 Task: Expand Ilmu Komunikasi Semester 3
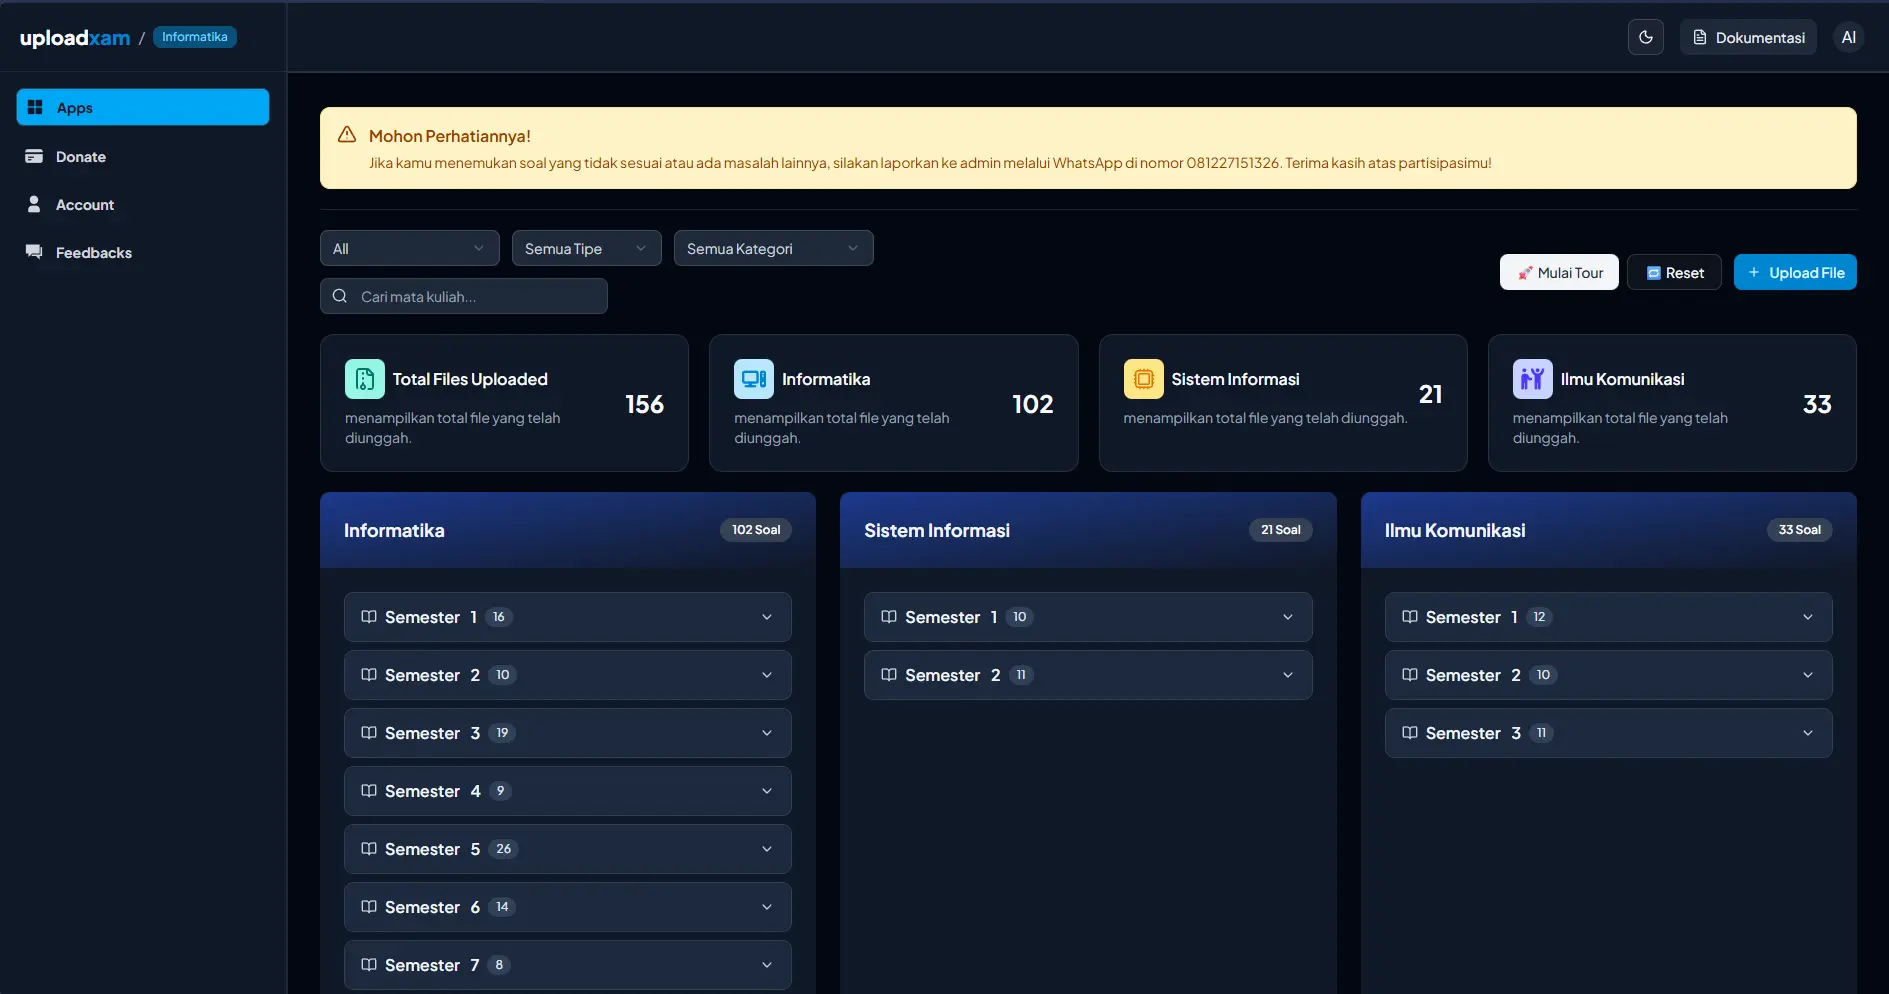pyautogui.click(x=1607, y=733)
